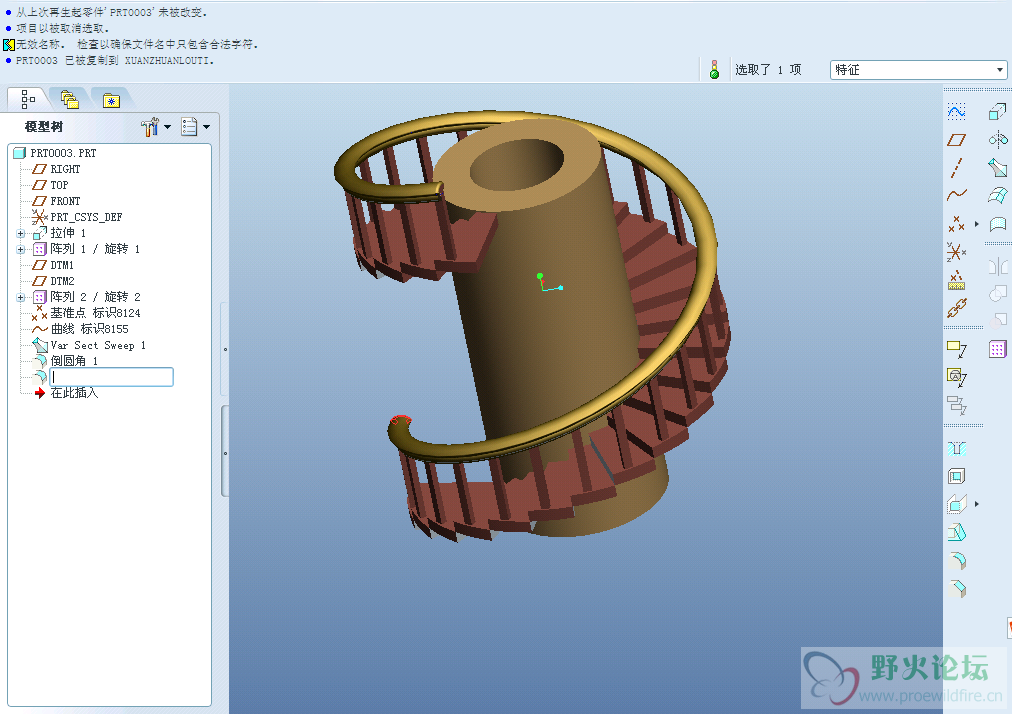This screenshot has width=1012, height=714.
Task: Choose the Variable Section Sweep tool
Action: click(998, 168)
